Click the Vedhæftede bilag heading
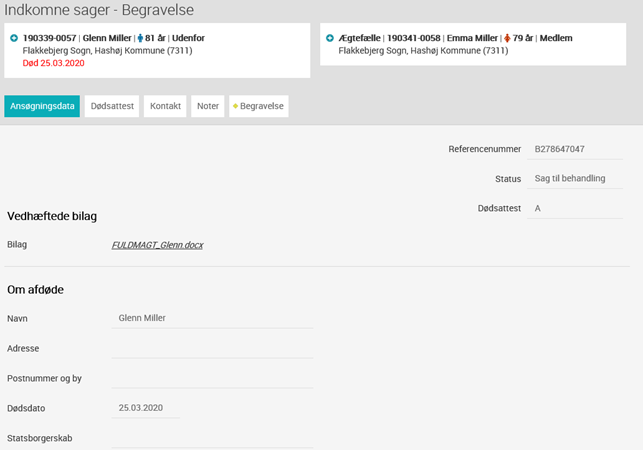Image resolution: width=643 pixels, height=450 pixels. pyautogui.click(x=52, y=216)
